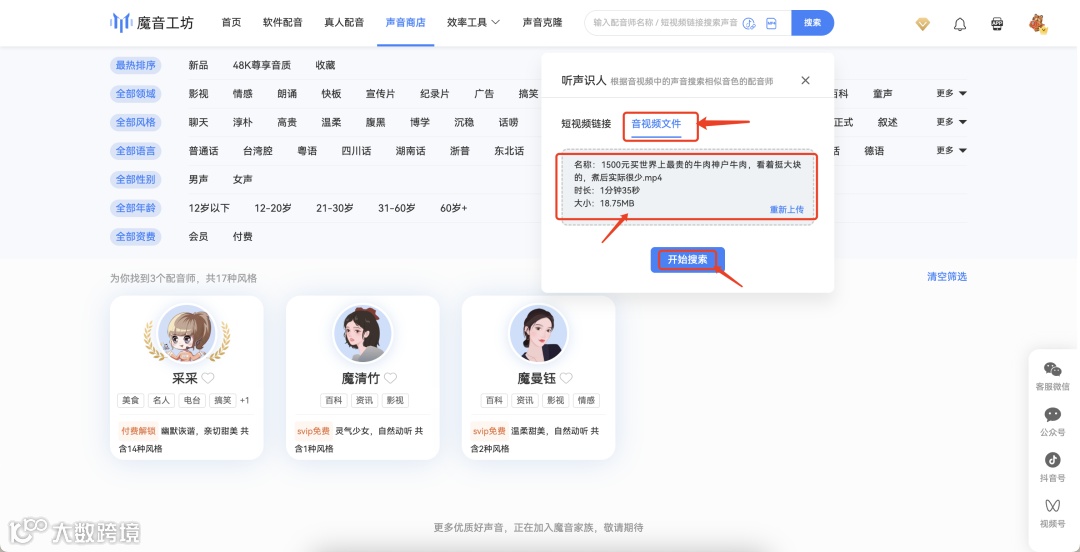Filter language by 四川话
Image resolution: width=1080 pixels, height=552 pixels.
[x=356, y=150]
